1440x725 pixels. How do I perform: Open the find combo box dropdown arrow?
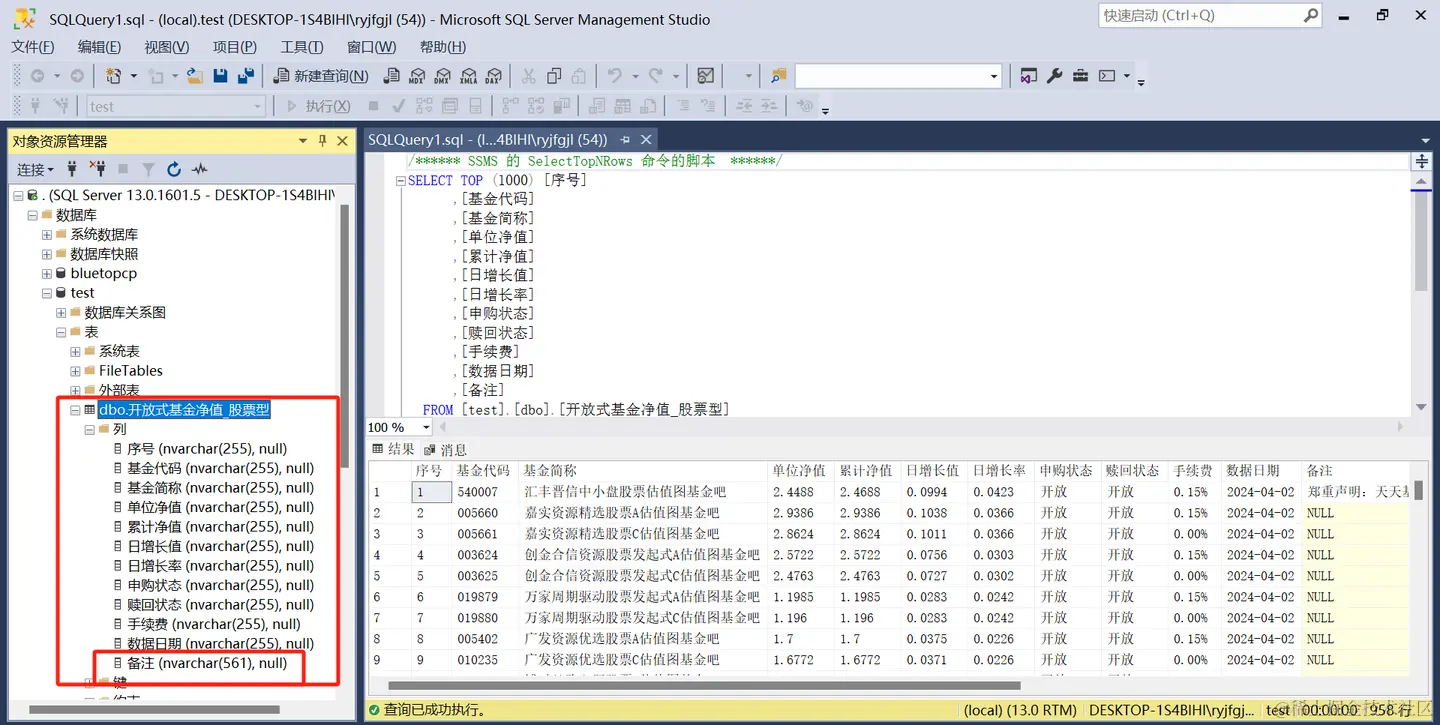[x=994, y=76]
